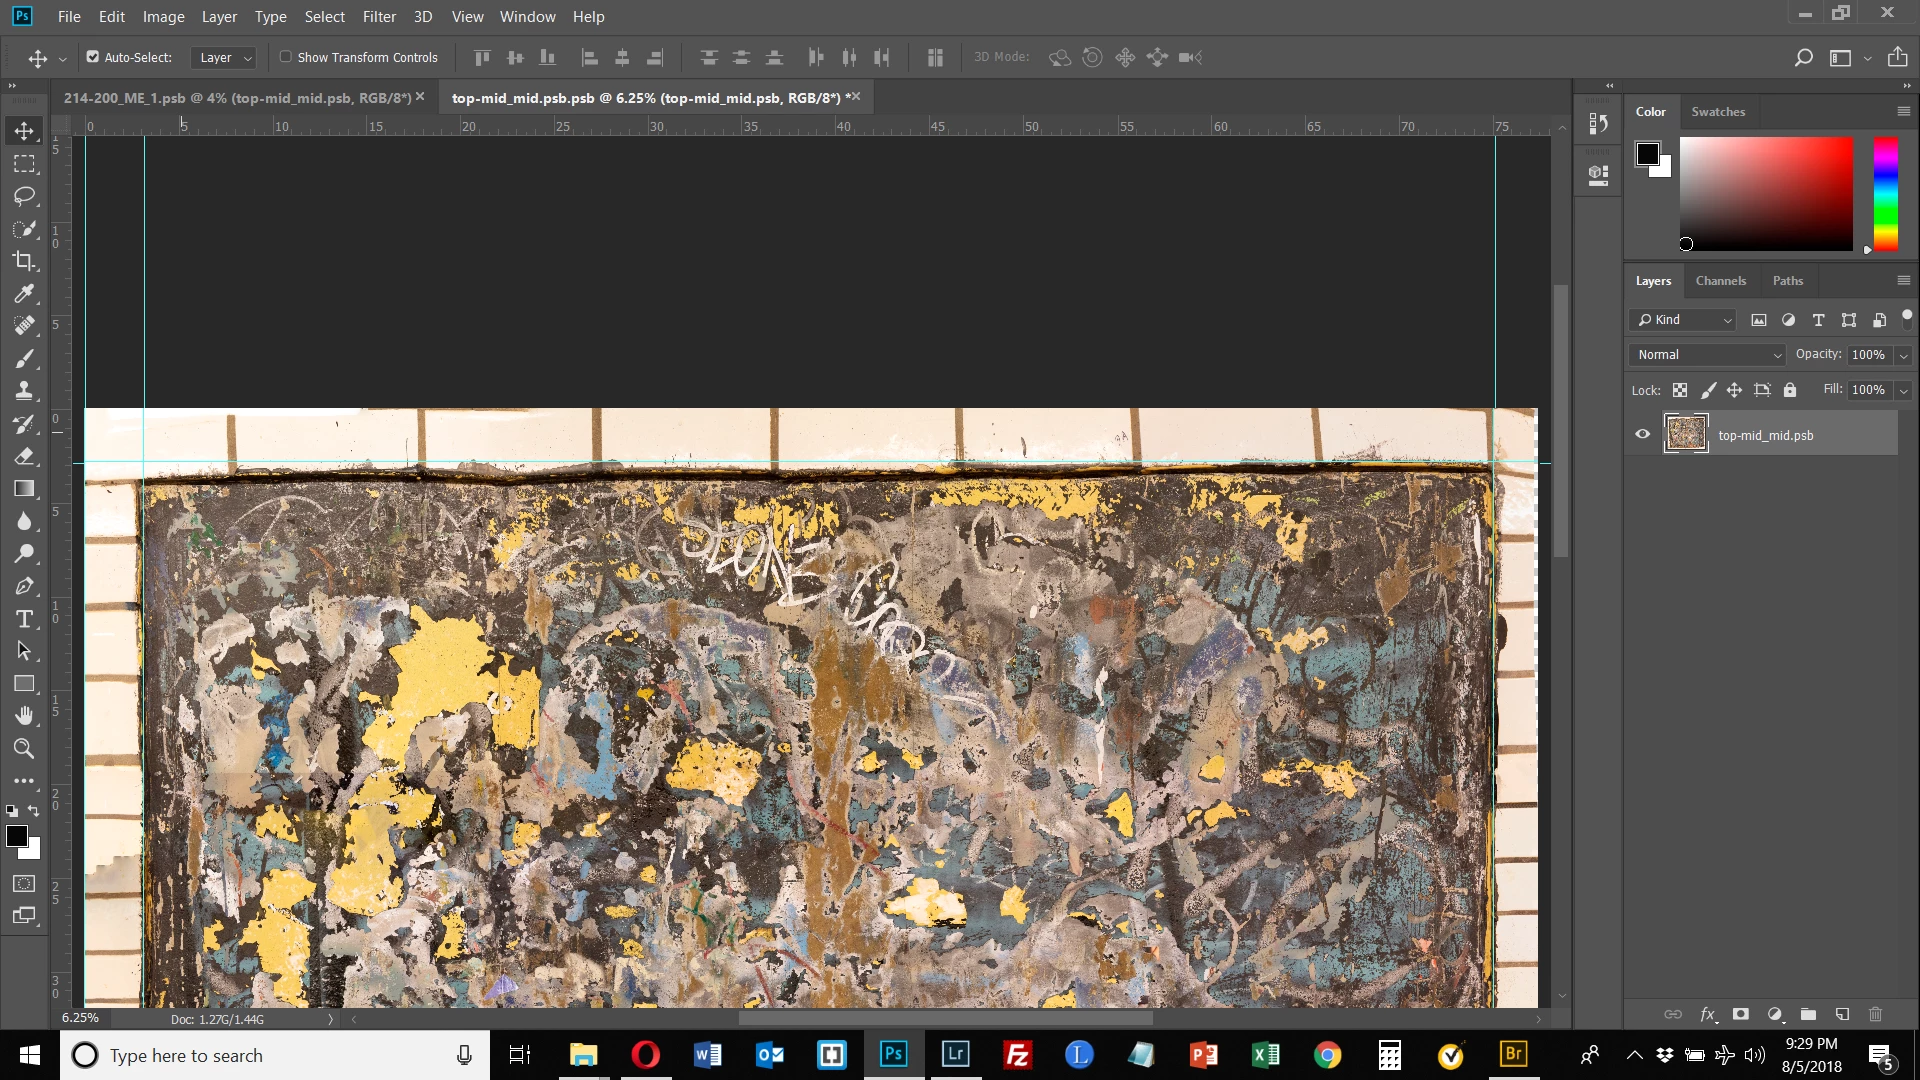Enable Show Transform Controls checkbox

pos(286,57)
